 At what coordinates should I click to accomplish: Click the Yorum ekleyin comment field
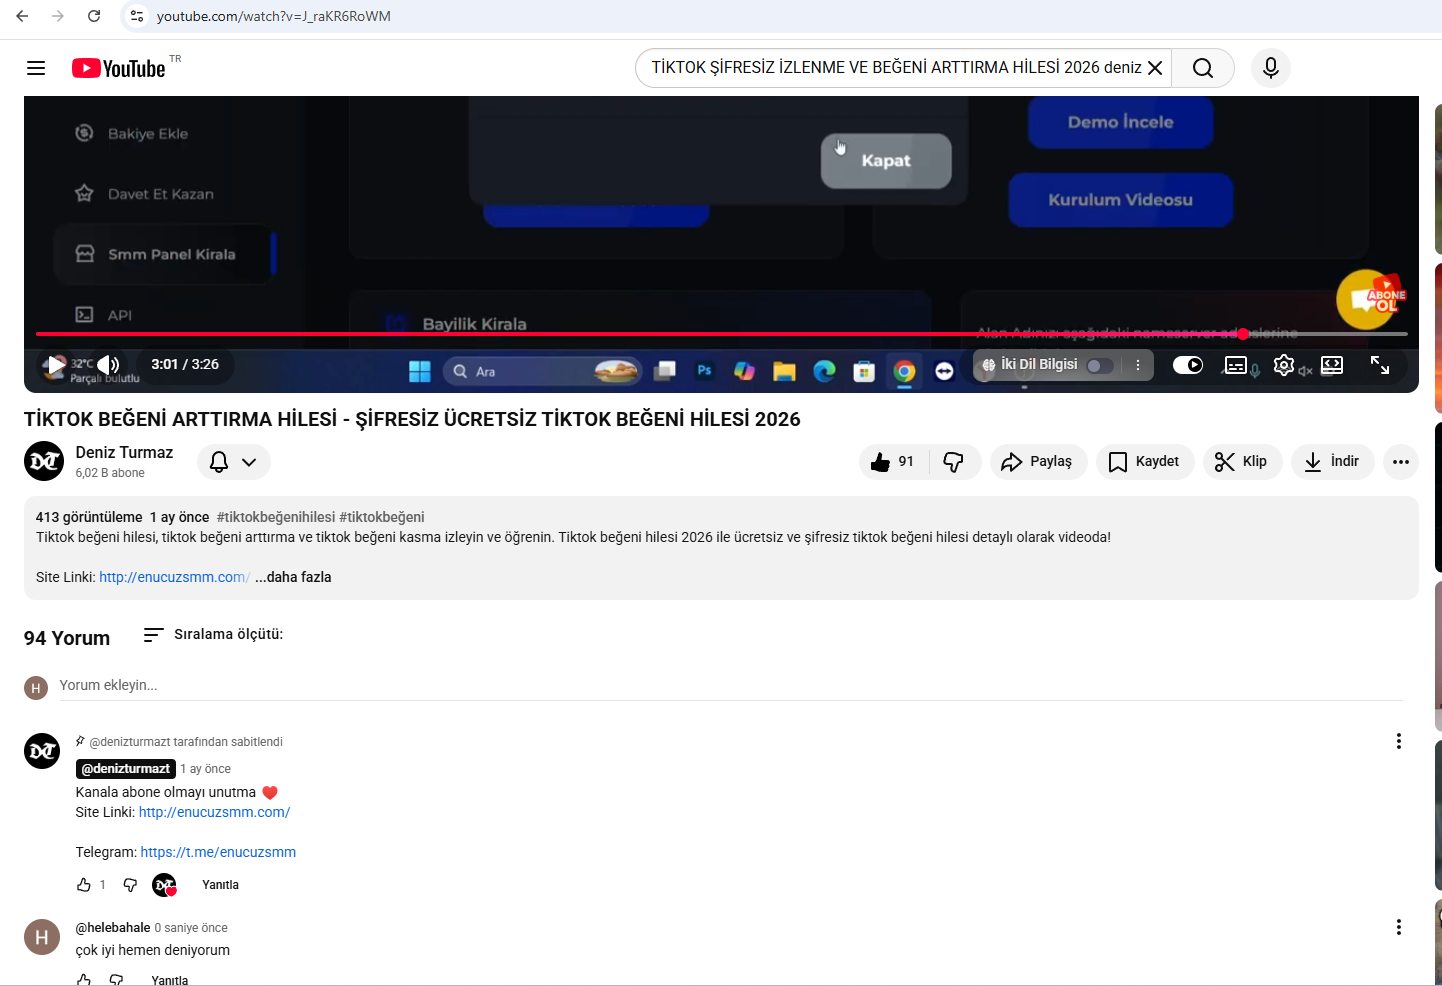click(x=731, y=685)
